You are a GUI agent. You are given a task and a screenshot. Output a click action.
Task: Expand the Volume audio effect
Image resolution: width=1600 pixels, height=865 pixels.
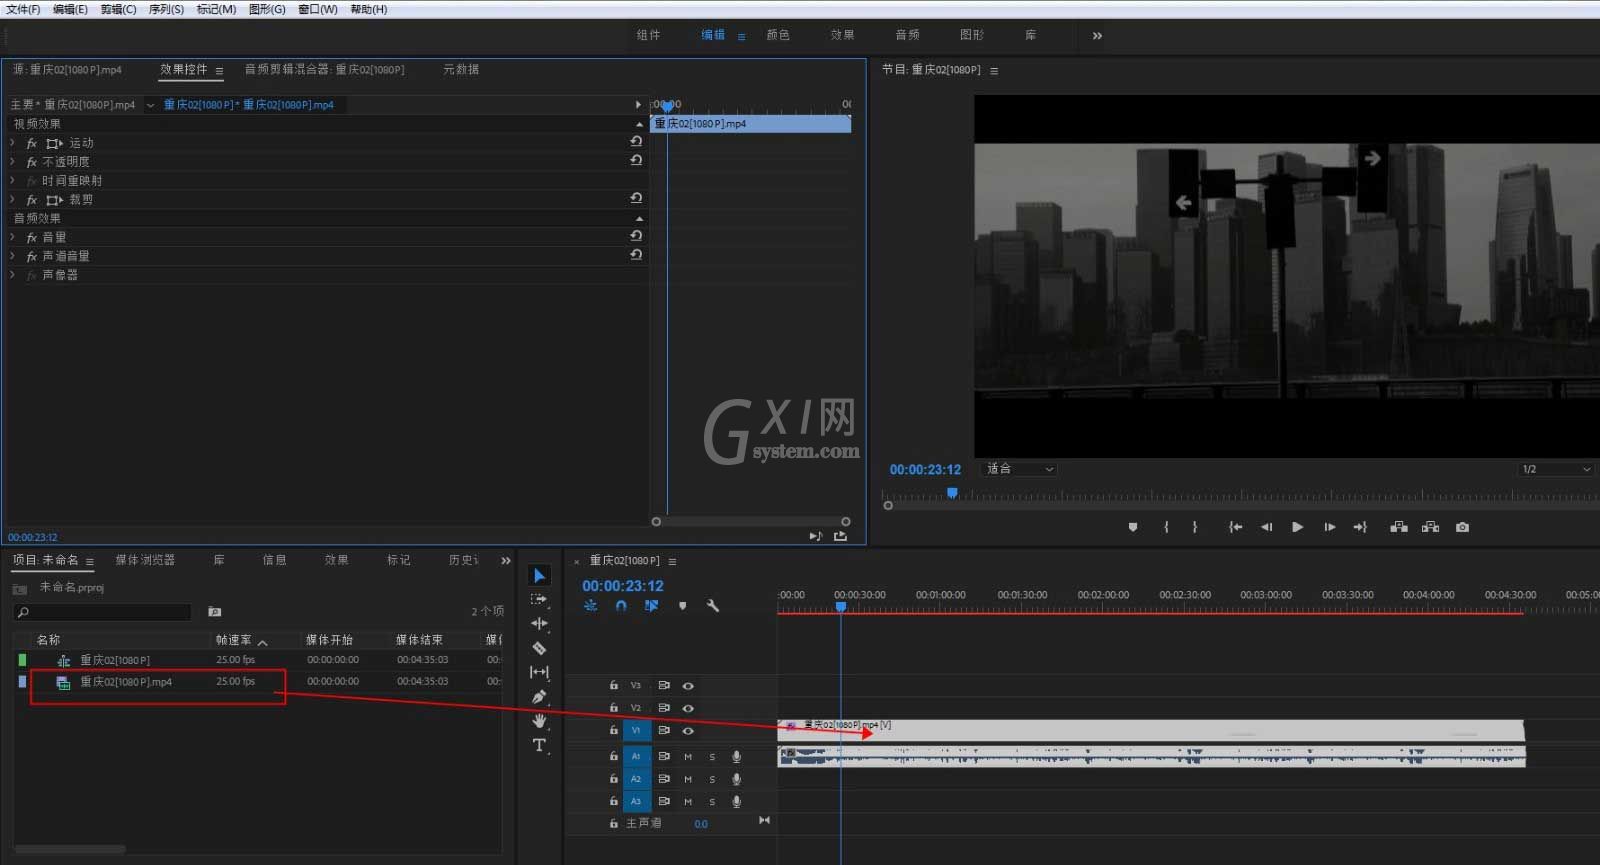(x=12, y=237)
